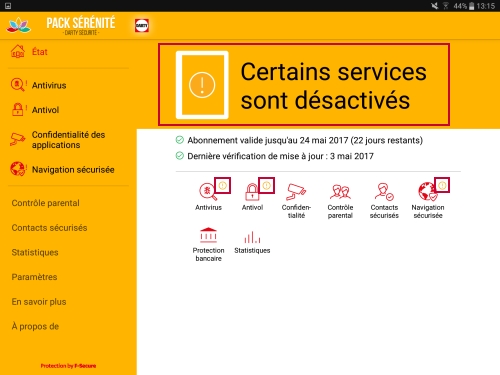The image size is (500, 375).
Task: Tap the 'Certains services sont désactivés' banner
Action: pos(304,85)
